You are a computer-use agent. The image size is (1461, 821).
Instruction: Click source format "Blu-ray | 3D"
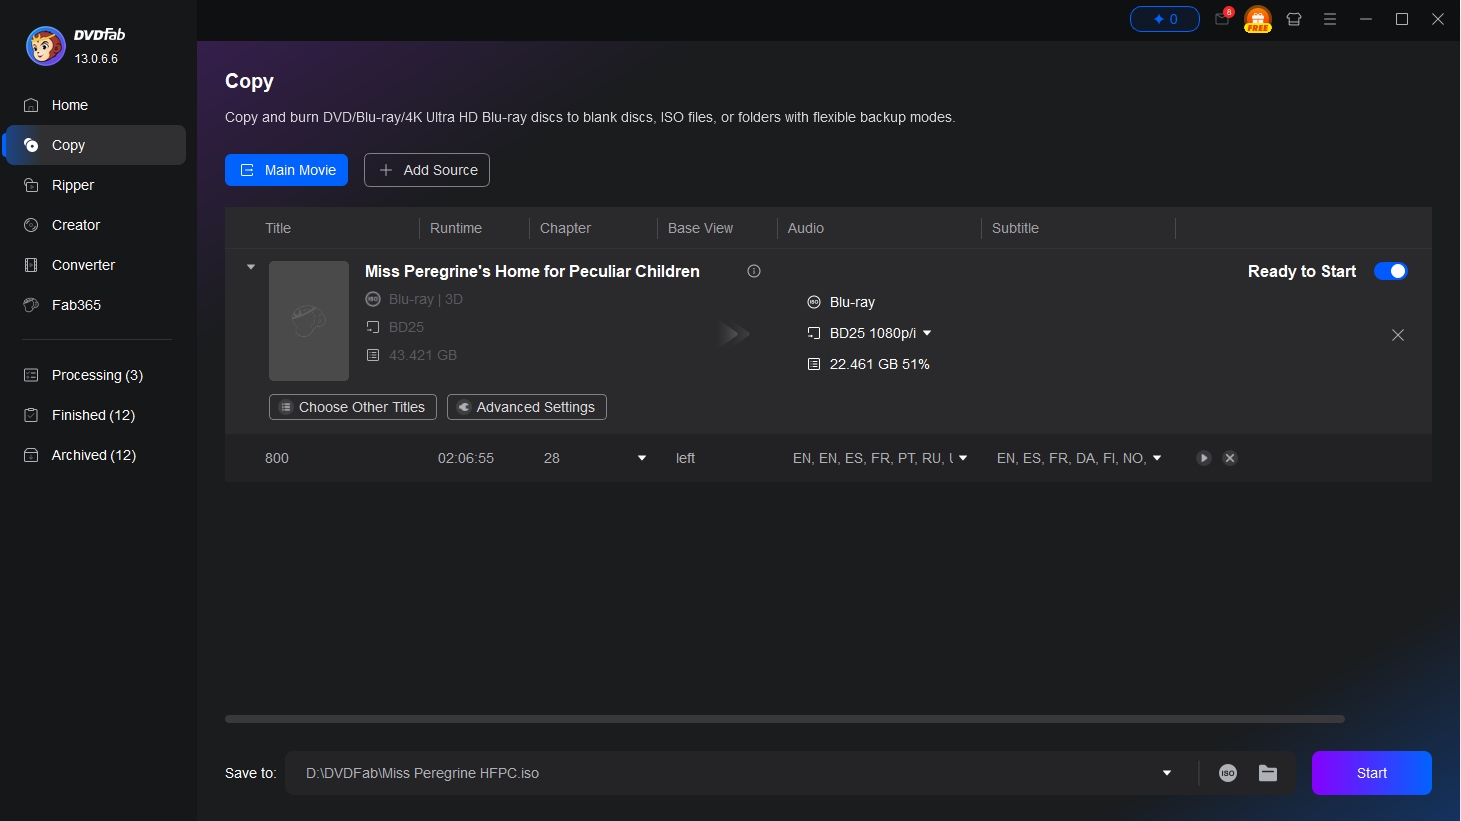click(426, 299)
